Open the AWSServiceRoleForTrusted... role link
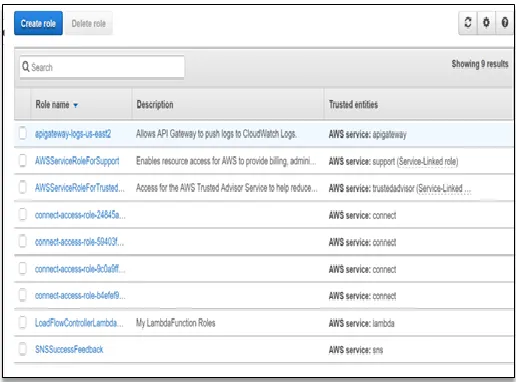The height and width of the screenshot is (382, 516). 80,188
